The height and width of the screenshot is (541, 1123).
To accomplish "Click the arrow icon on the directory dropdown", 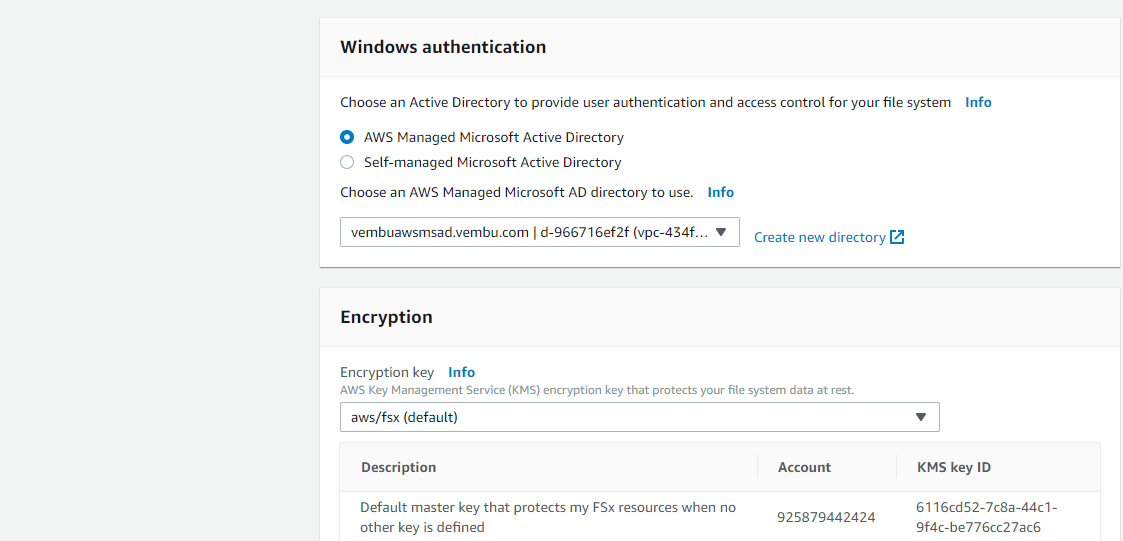I will click(x=720, y=232).
